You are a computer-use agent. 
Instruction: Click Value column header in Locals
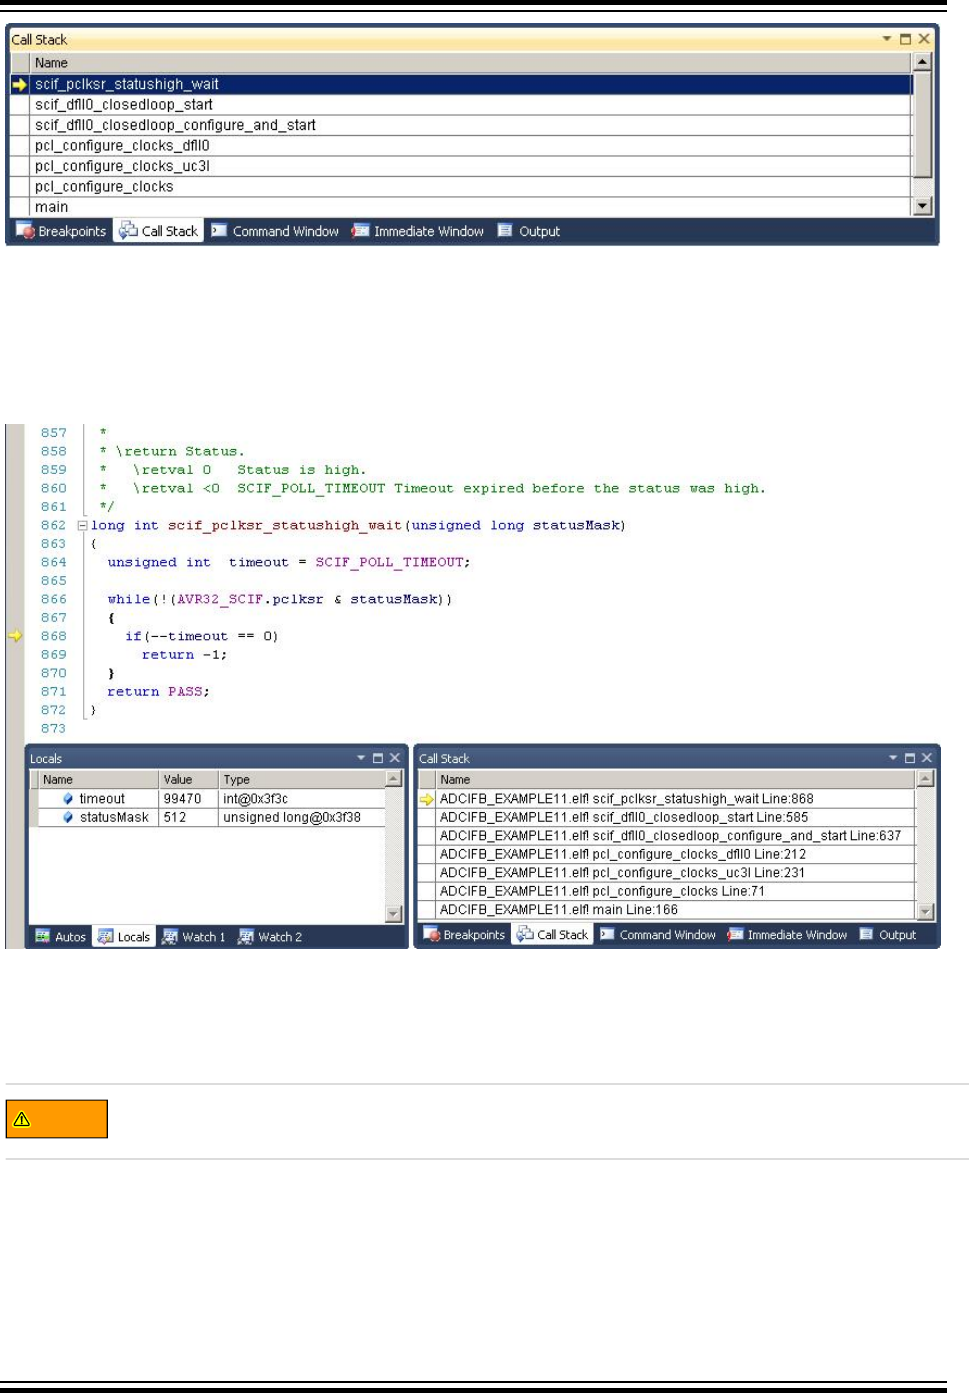coord(189,779)
